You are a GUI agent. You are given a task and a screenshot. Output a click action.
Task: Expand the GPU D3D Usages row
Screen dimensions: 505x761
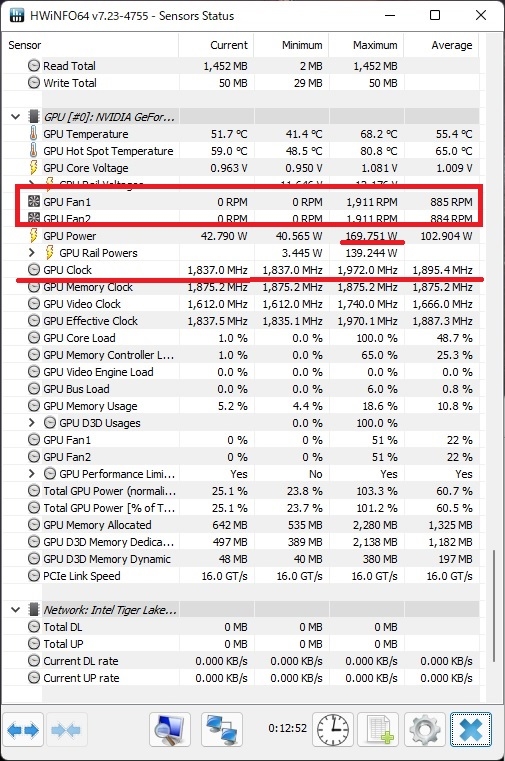(32, 423)
